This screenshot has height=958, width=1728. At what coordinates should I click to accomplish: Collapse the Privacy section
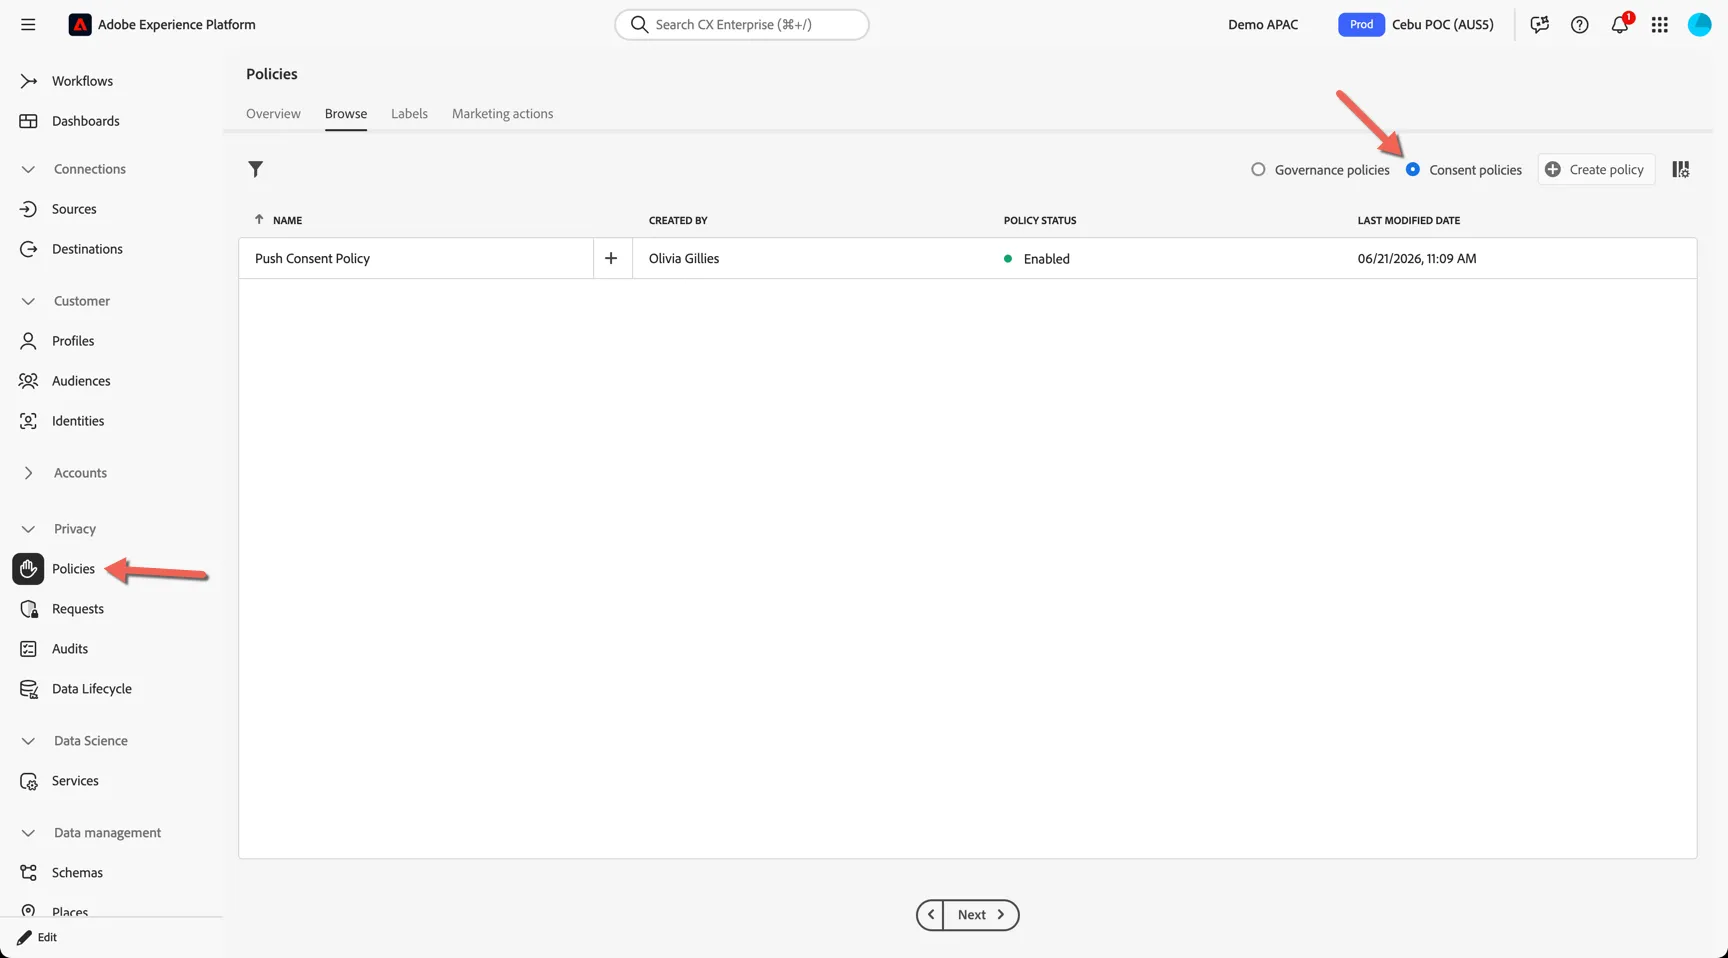[x=28, y=529]
